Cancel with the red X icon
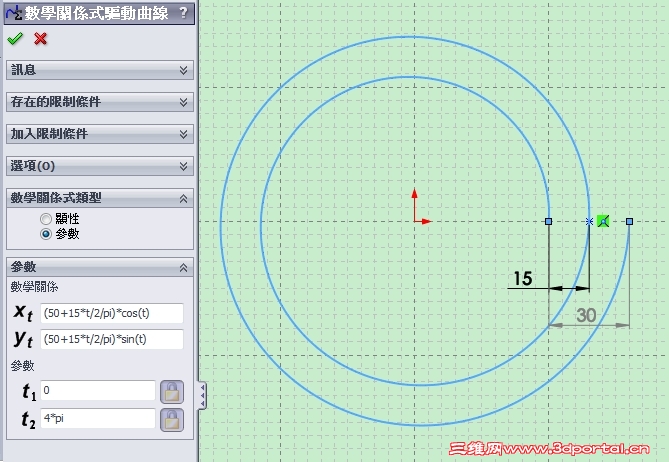Screen dimensions: 669x462 (x=41, y=39)
